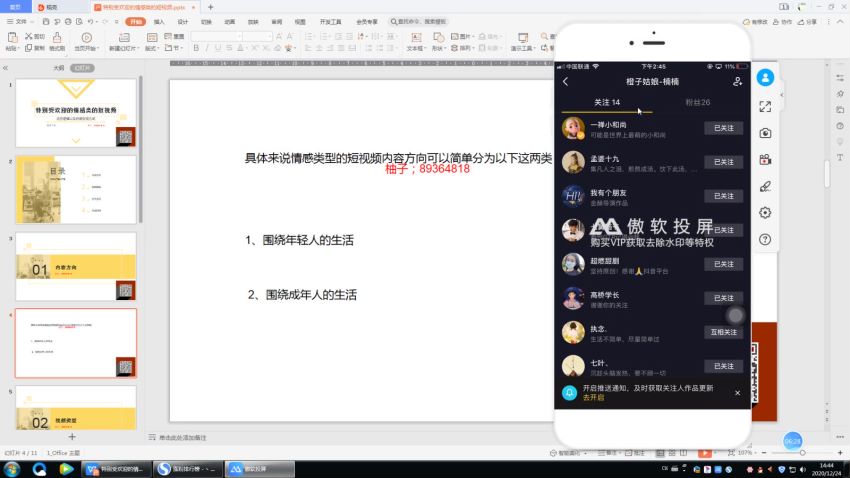Click 已关注 button for 一禅小和尚
Screen dimensions: 850x478
tap(723, 128)
